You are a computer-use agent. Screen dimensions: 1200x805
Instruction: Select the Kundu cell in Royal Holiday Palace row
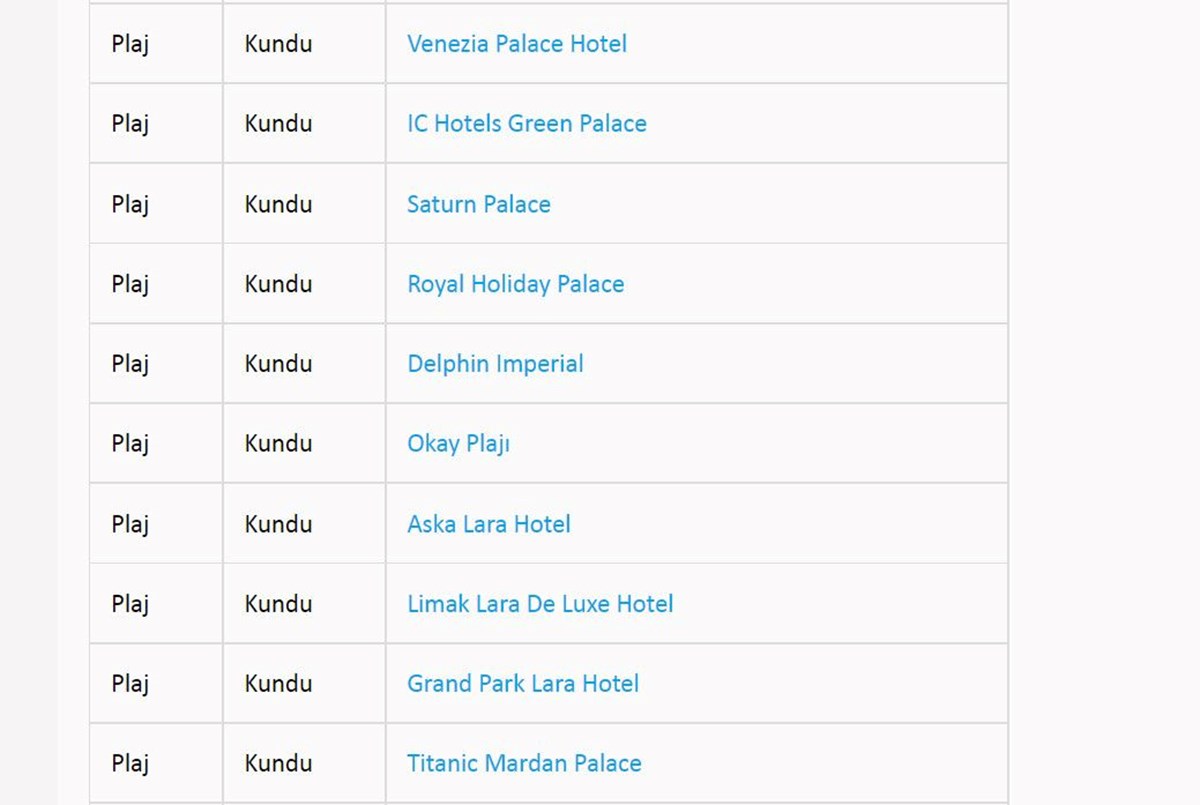click(x=304, y=284)
